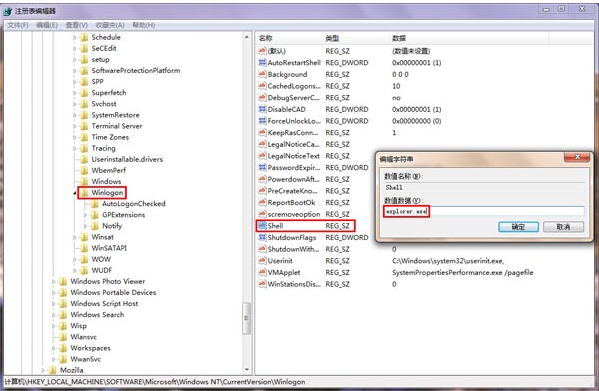Click the tree pane vertical scrollbar thumb
Viewport: 599px width, 391px height.
(247, 318)
